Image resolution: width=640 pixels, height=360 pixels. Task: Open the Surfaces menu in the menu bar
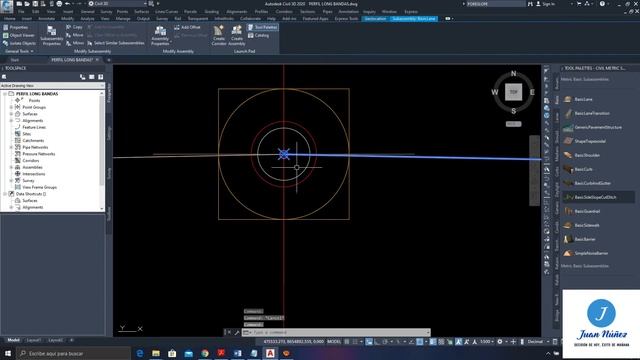tap(142, 12)
